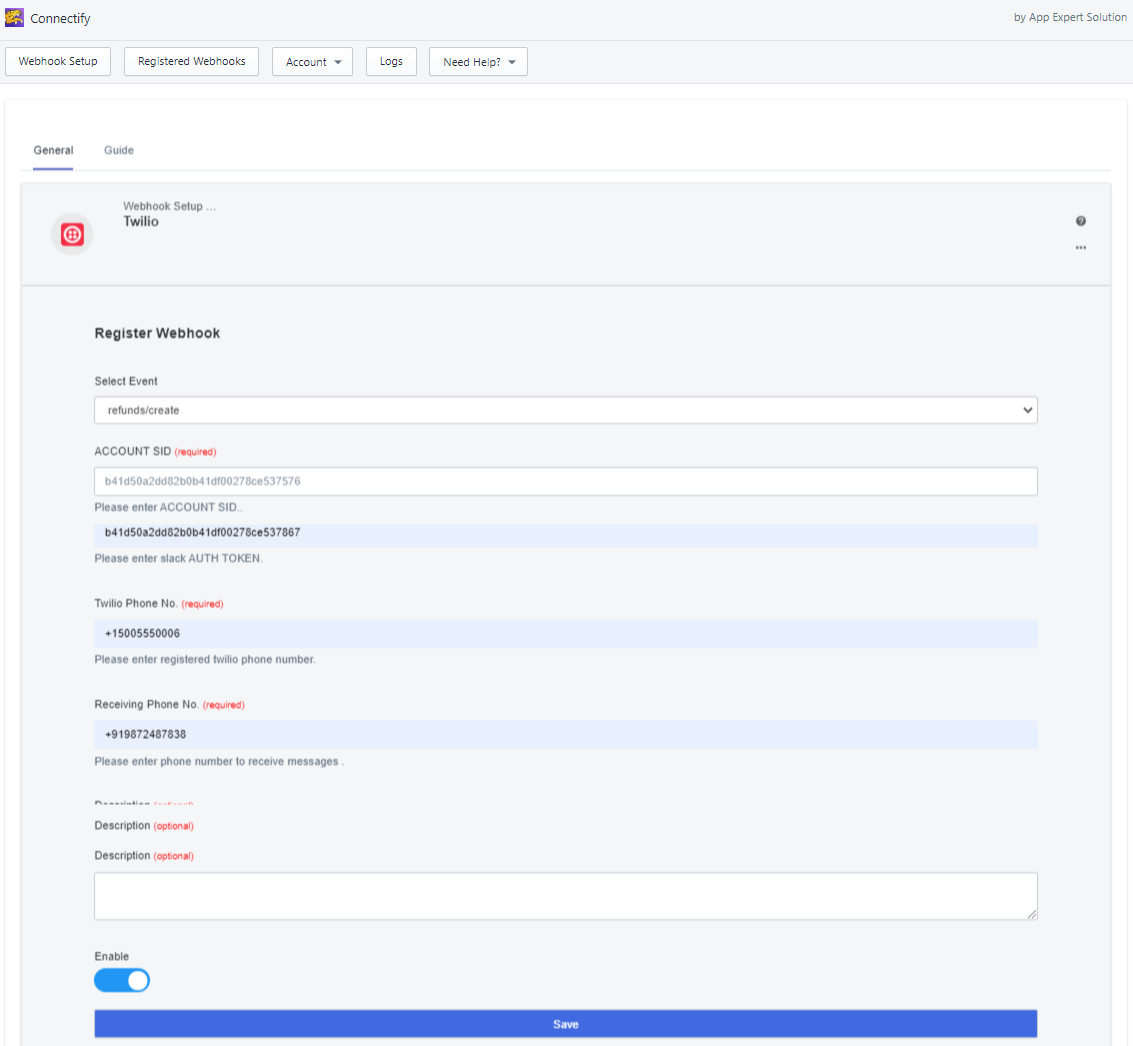Click the auth token input field
1133x1046 pixels.
click(566, 533)
